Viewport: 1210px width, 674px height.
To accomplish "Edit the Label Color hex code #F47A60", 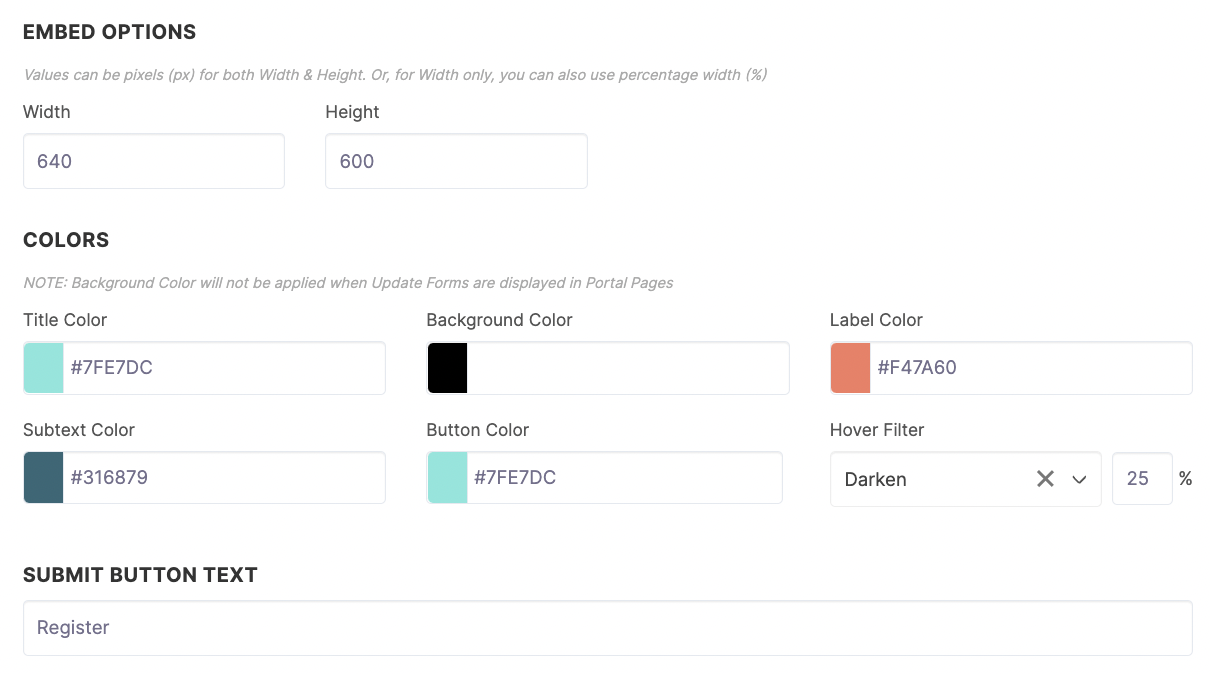I will pyautogui.click(x=1031, y=367).
